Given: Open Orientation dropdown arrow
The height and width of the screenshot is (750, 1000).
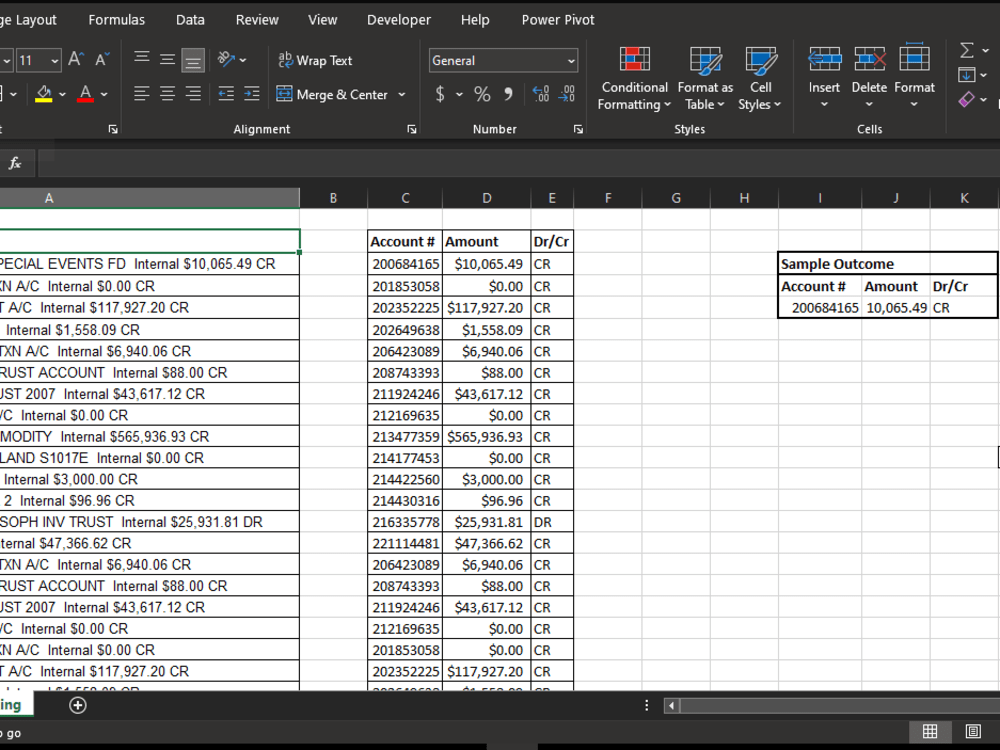Looking at the screenshot, I should tap(243, 60).
